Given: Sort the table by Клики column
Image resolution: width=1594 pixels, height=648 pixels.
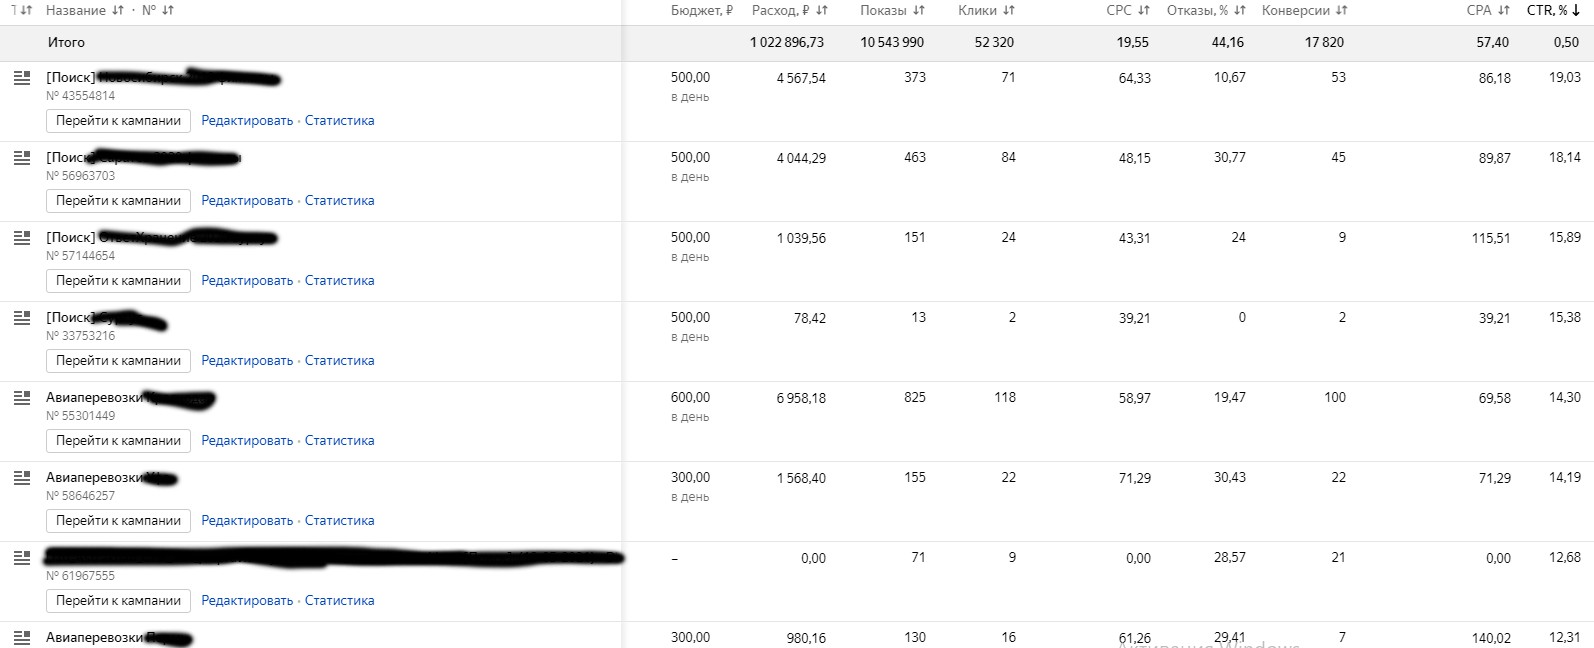Looking at the screenshot, I should pos(985,11).
